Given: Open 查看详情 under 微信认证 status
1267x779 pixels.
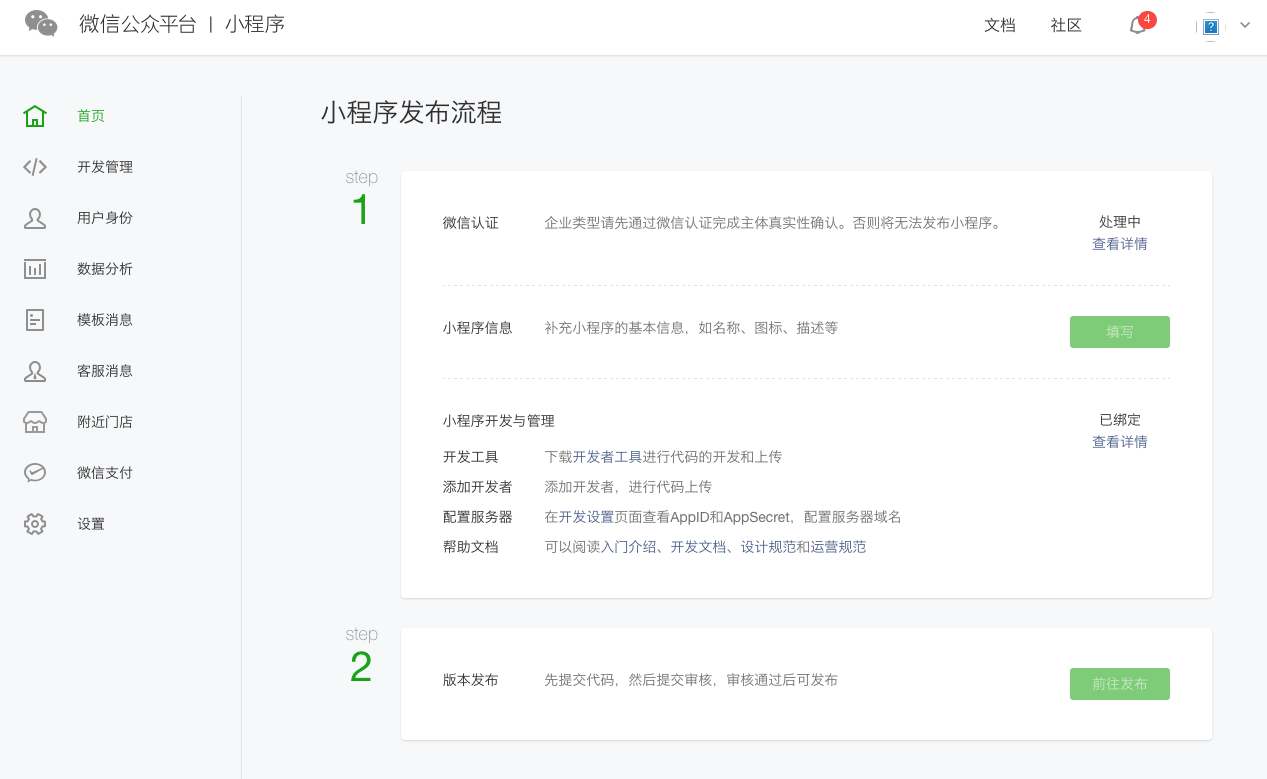Looking at the screenshot, I should point(1119,243).
